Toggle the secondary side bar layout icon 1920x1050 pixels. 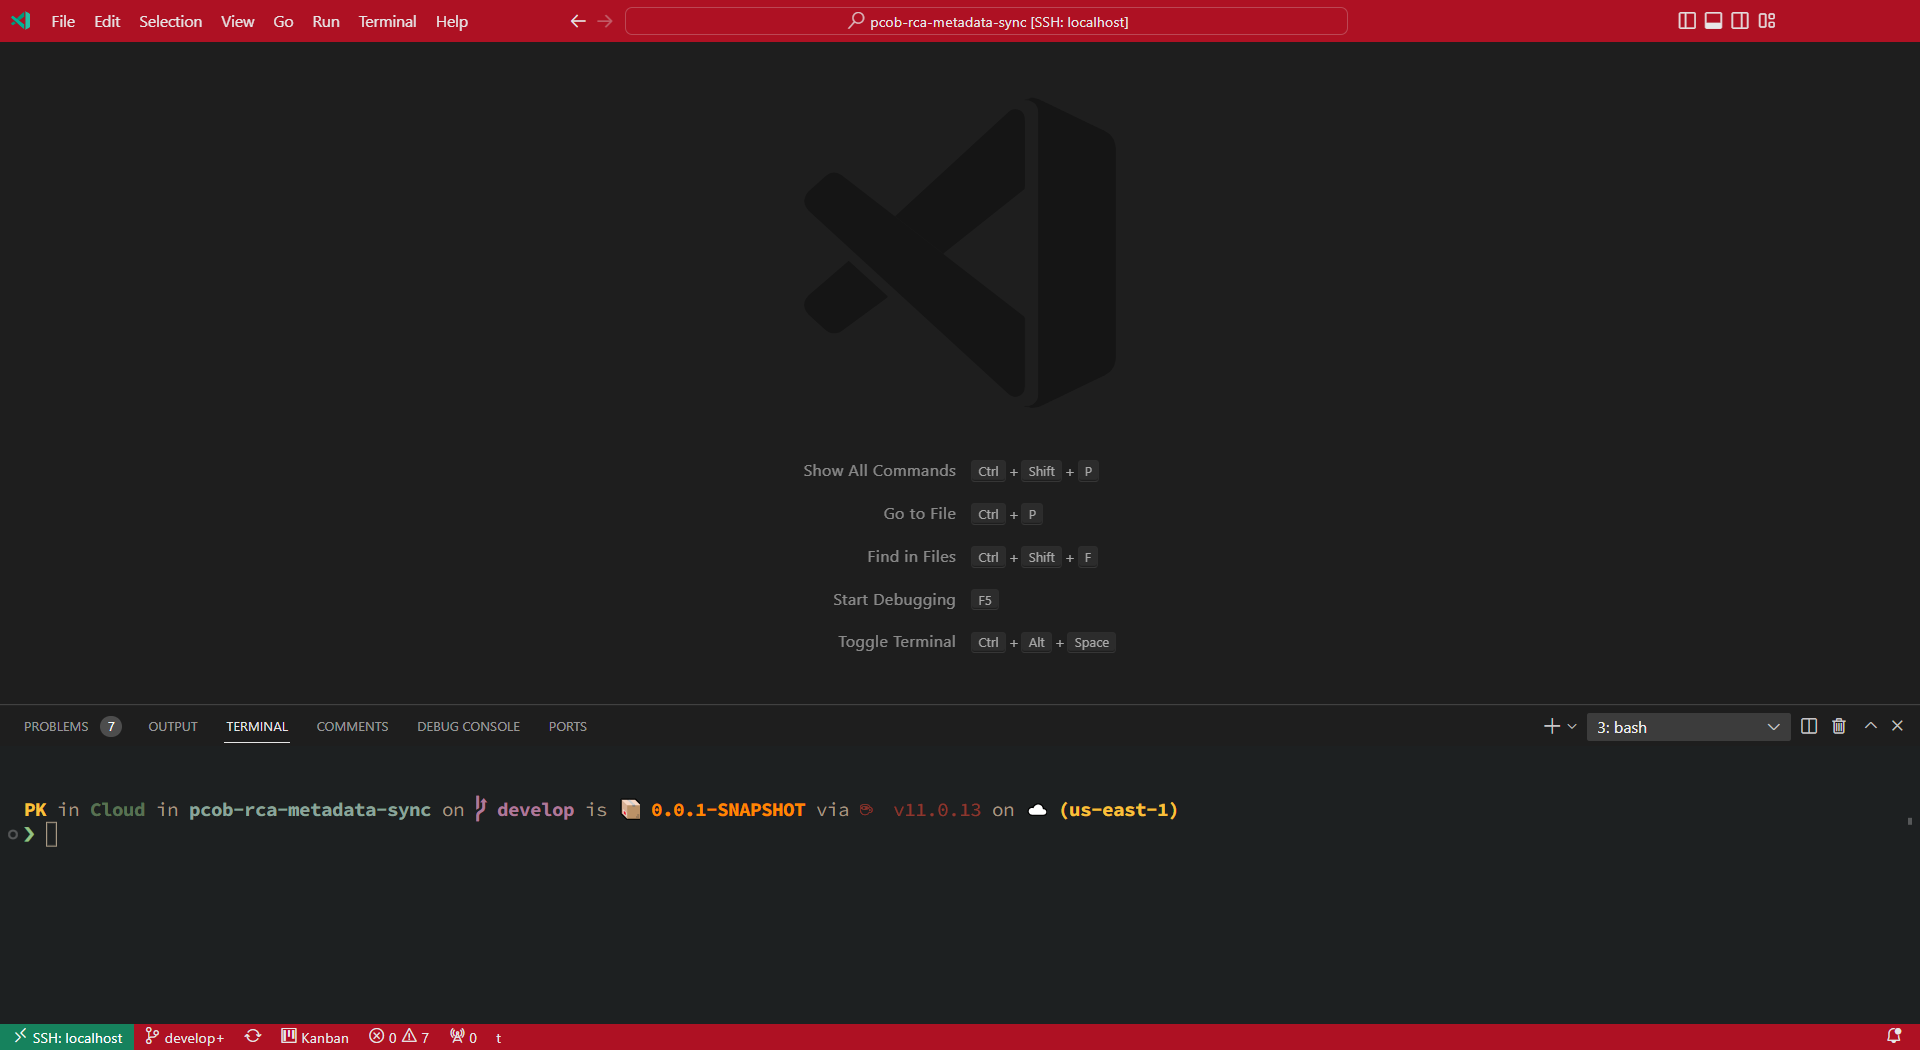click(x=1740, y=21)
